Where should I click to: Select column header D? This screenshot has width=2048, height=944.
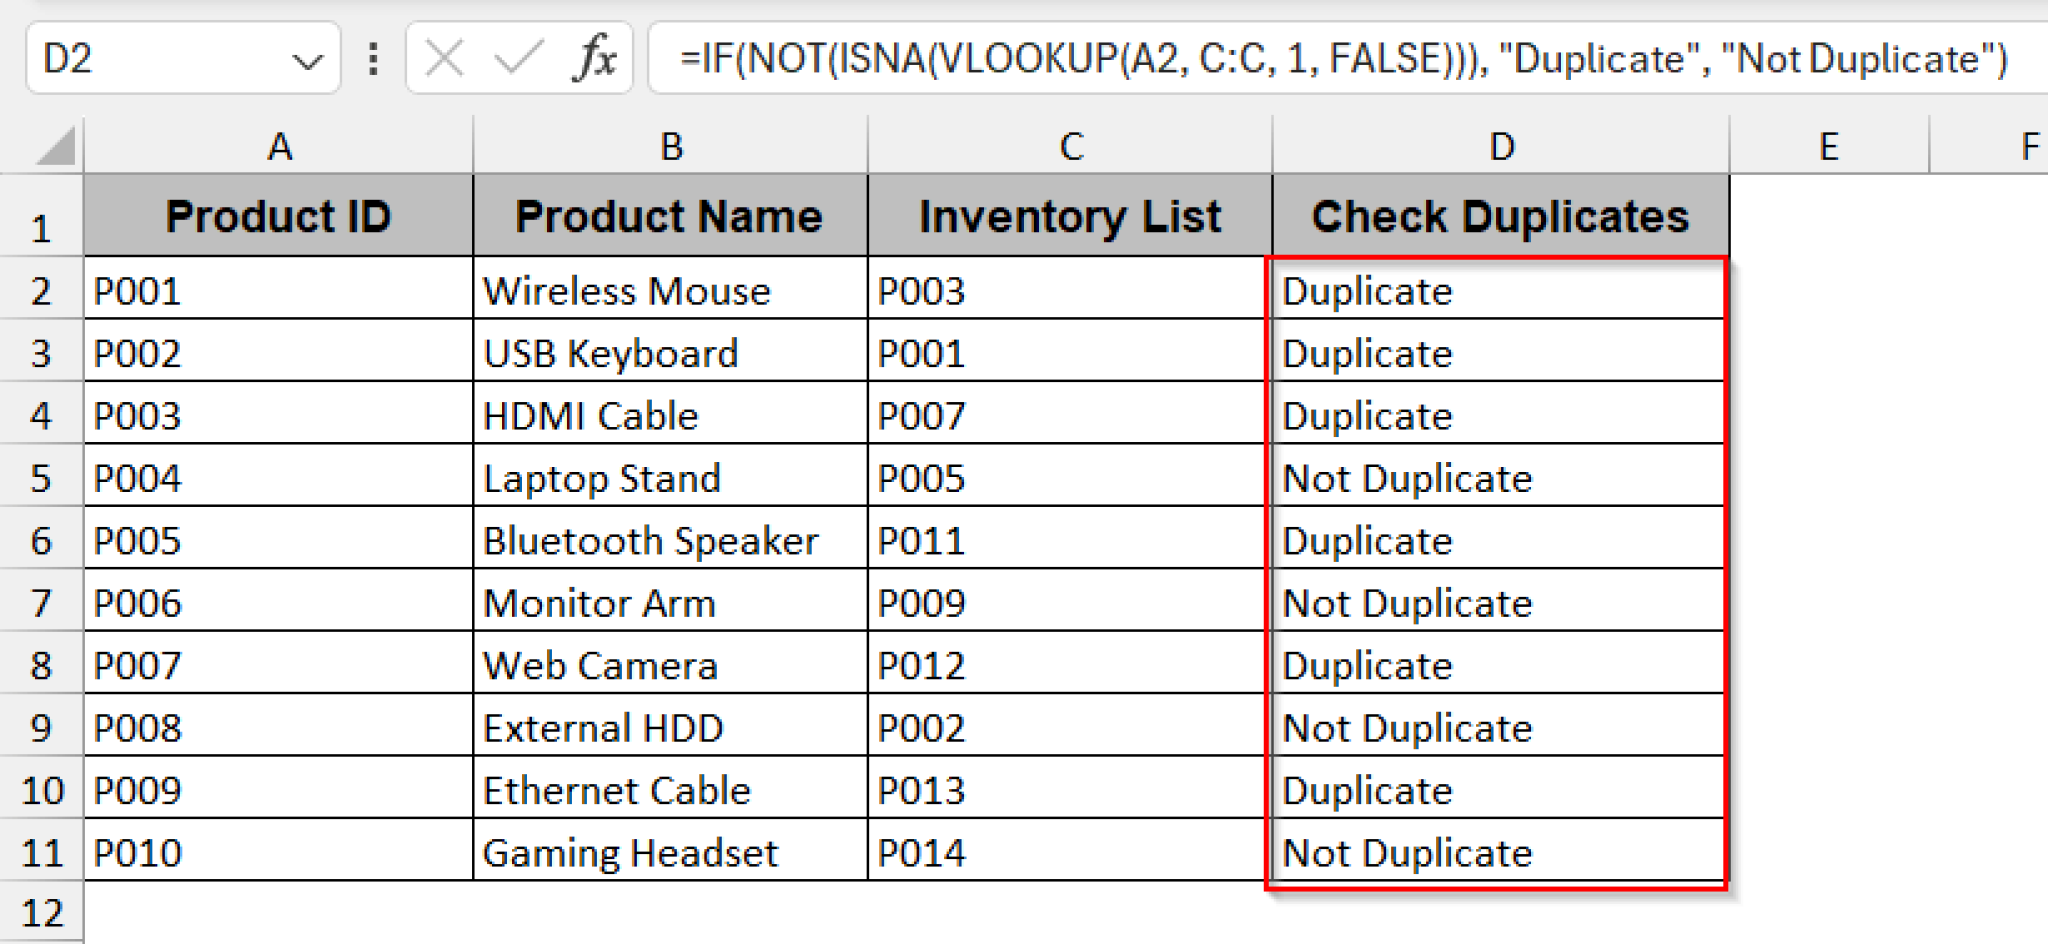tap(1500, 146)
